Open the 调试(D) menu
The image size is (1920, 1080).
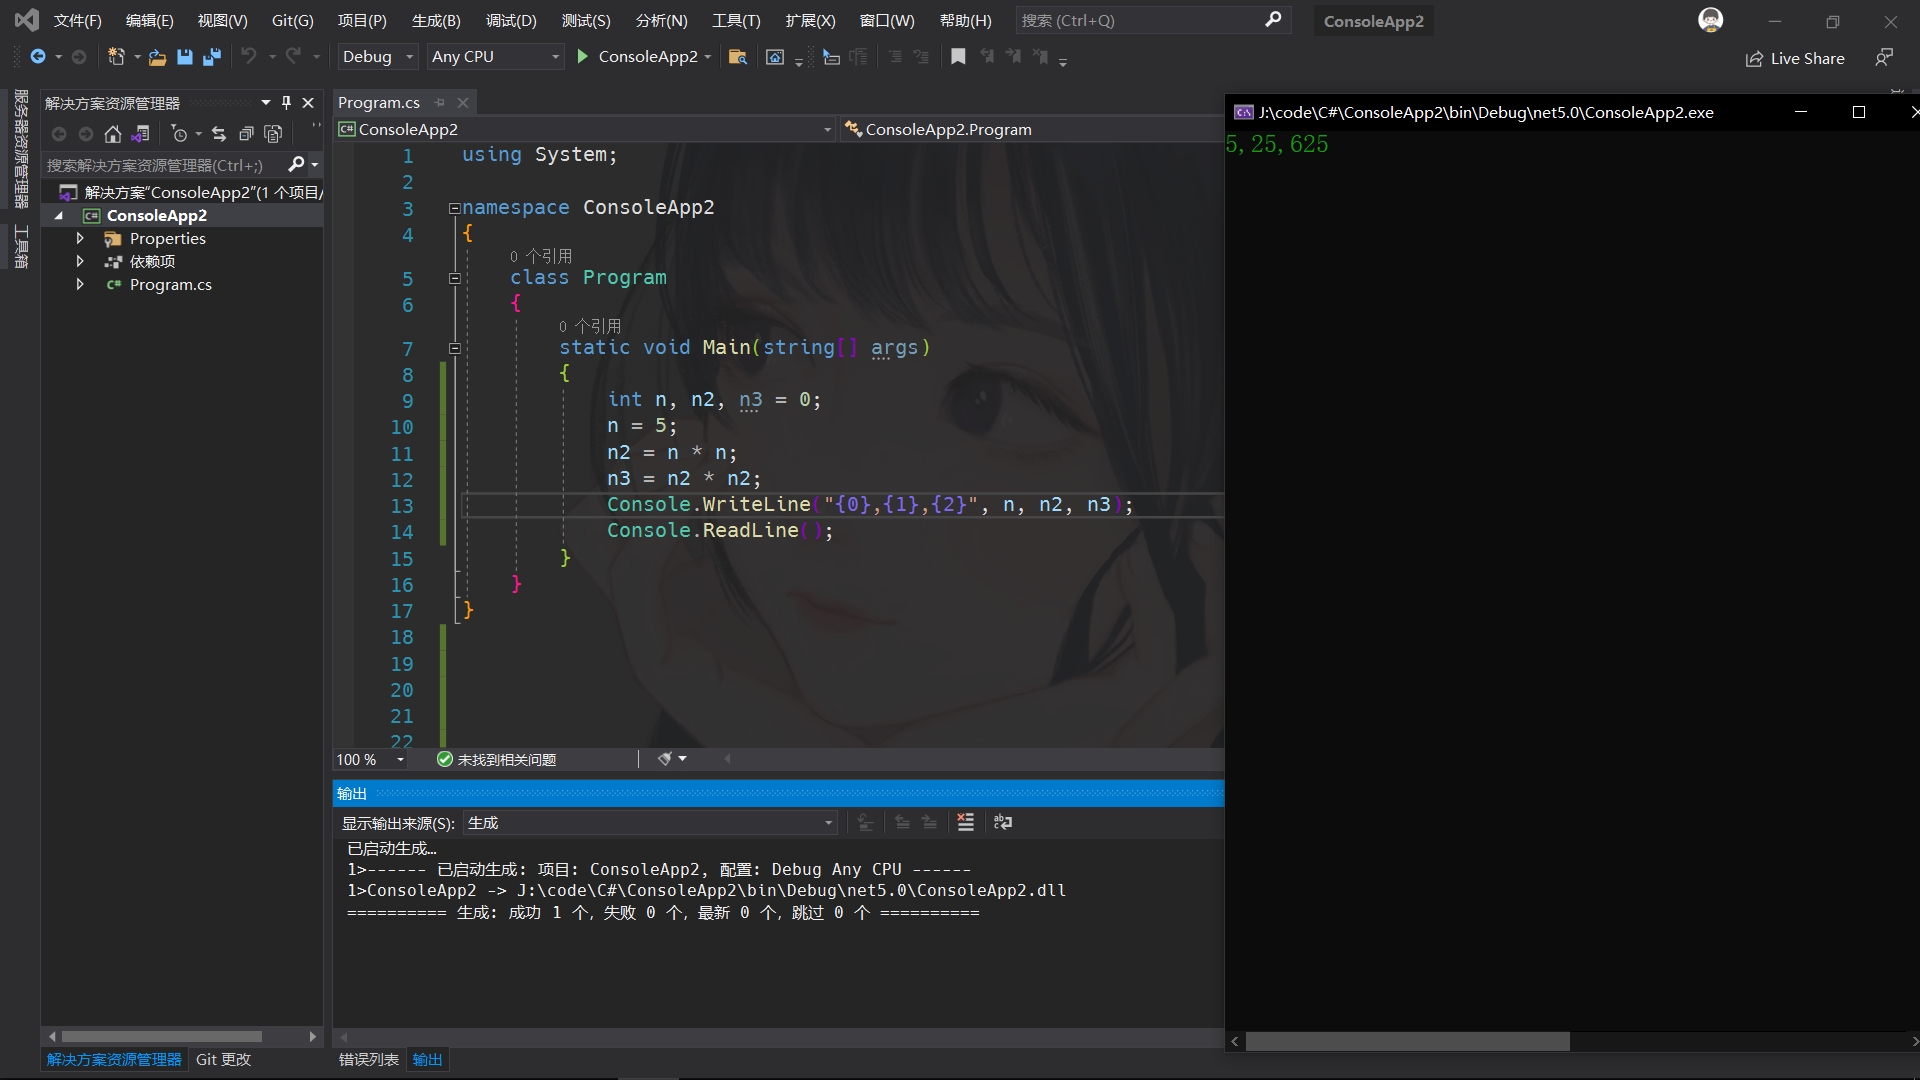point(511,21)
